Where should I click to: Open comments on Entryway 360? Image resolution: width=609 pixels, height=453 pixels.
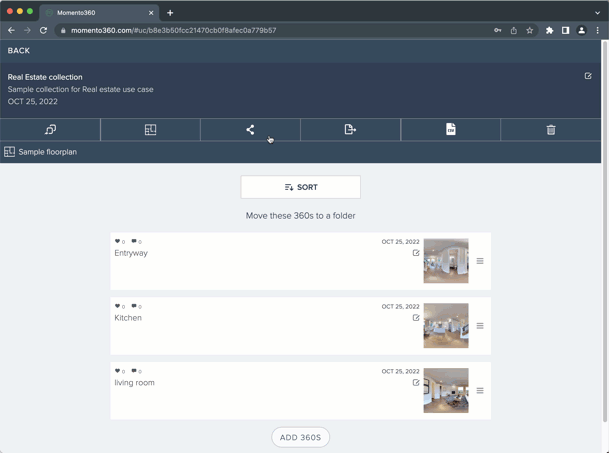pos(134,241)
